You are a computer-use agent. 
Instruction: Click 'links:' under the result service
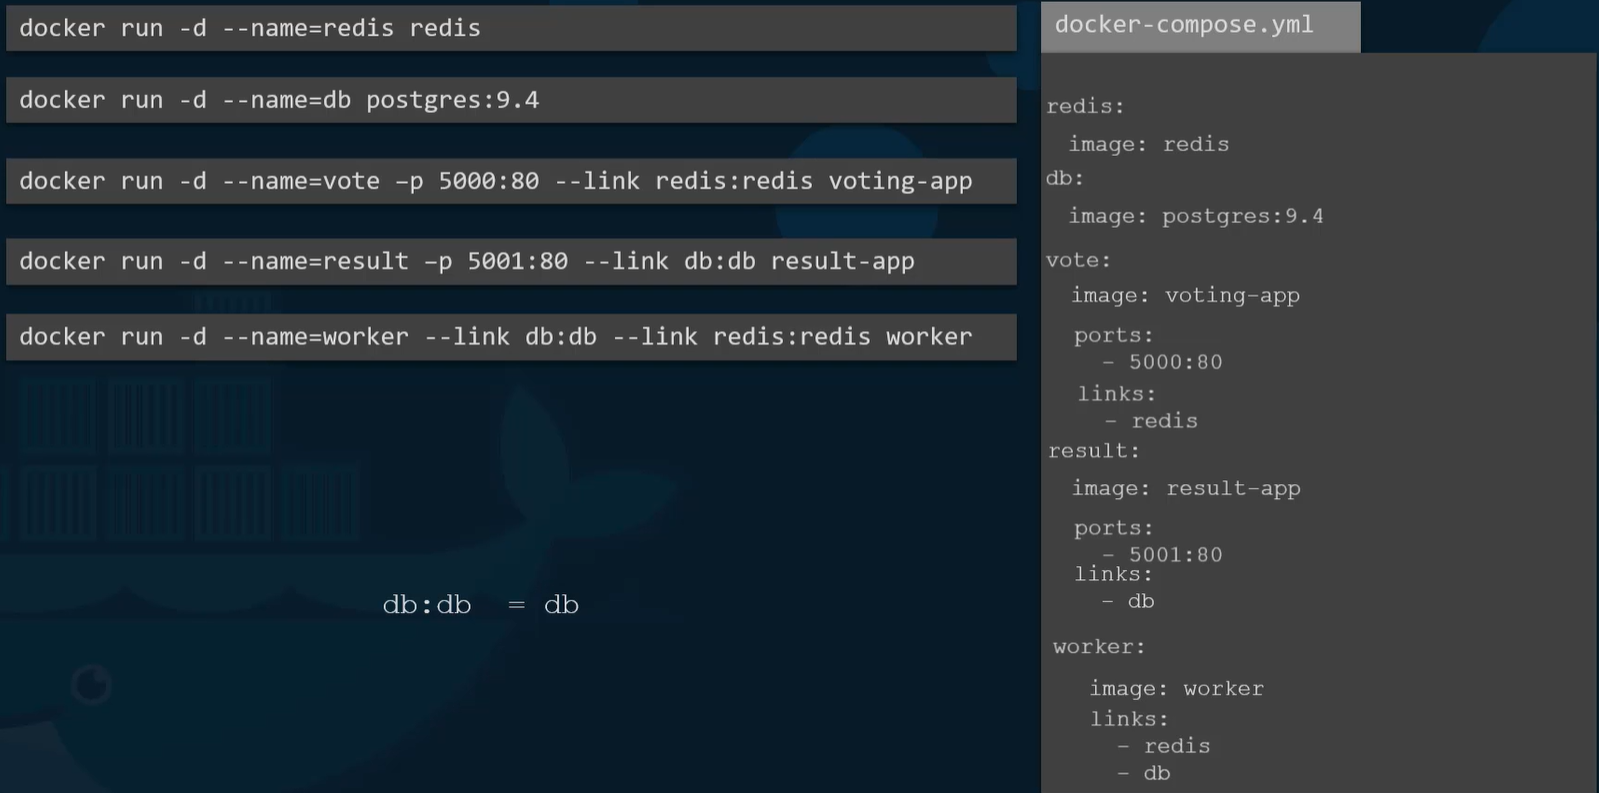(1114, 574)
